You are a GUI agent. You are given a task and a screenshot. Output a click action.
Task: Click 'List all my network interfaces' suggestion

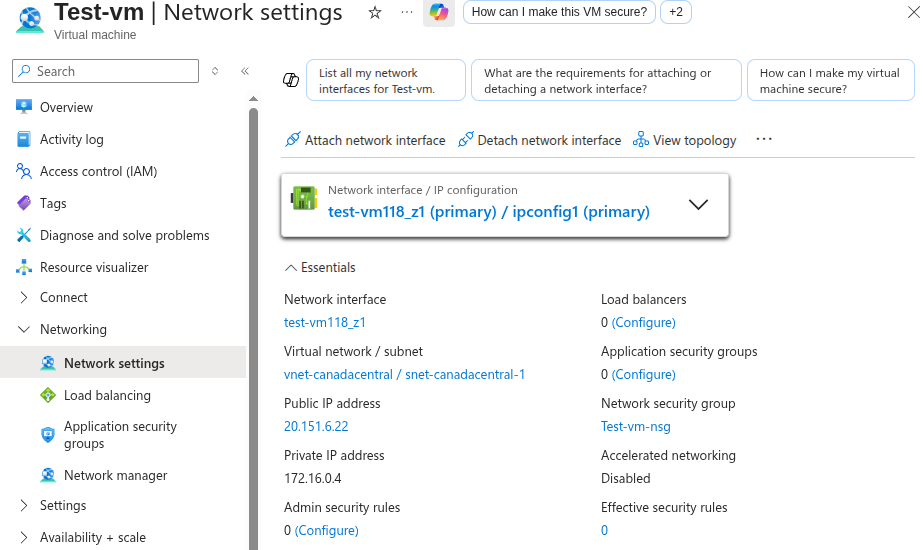click(x=386, y=80)
